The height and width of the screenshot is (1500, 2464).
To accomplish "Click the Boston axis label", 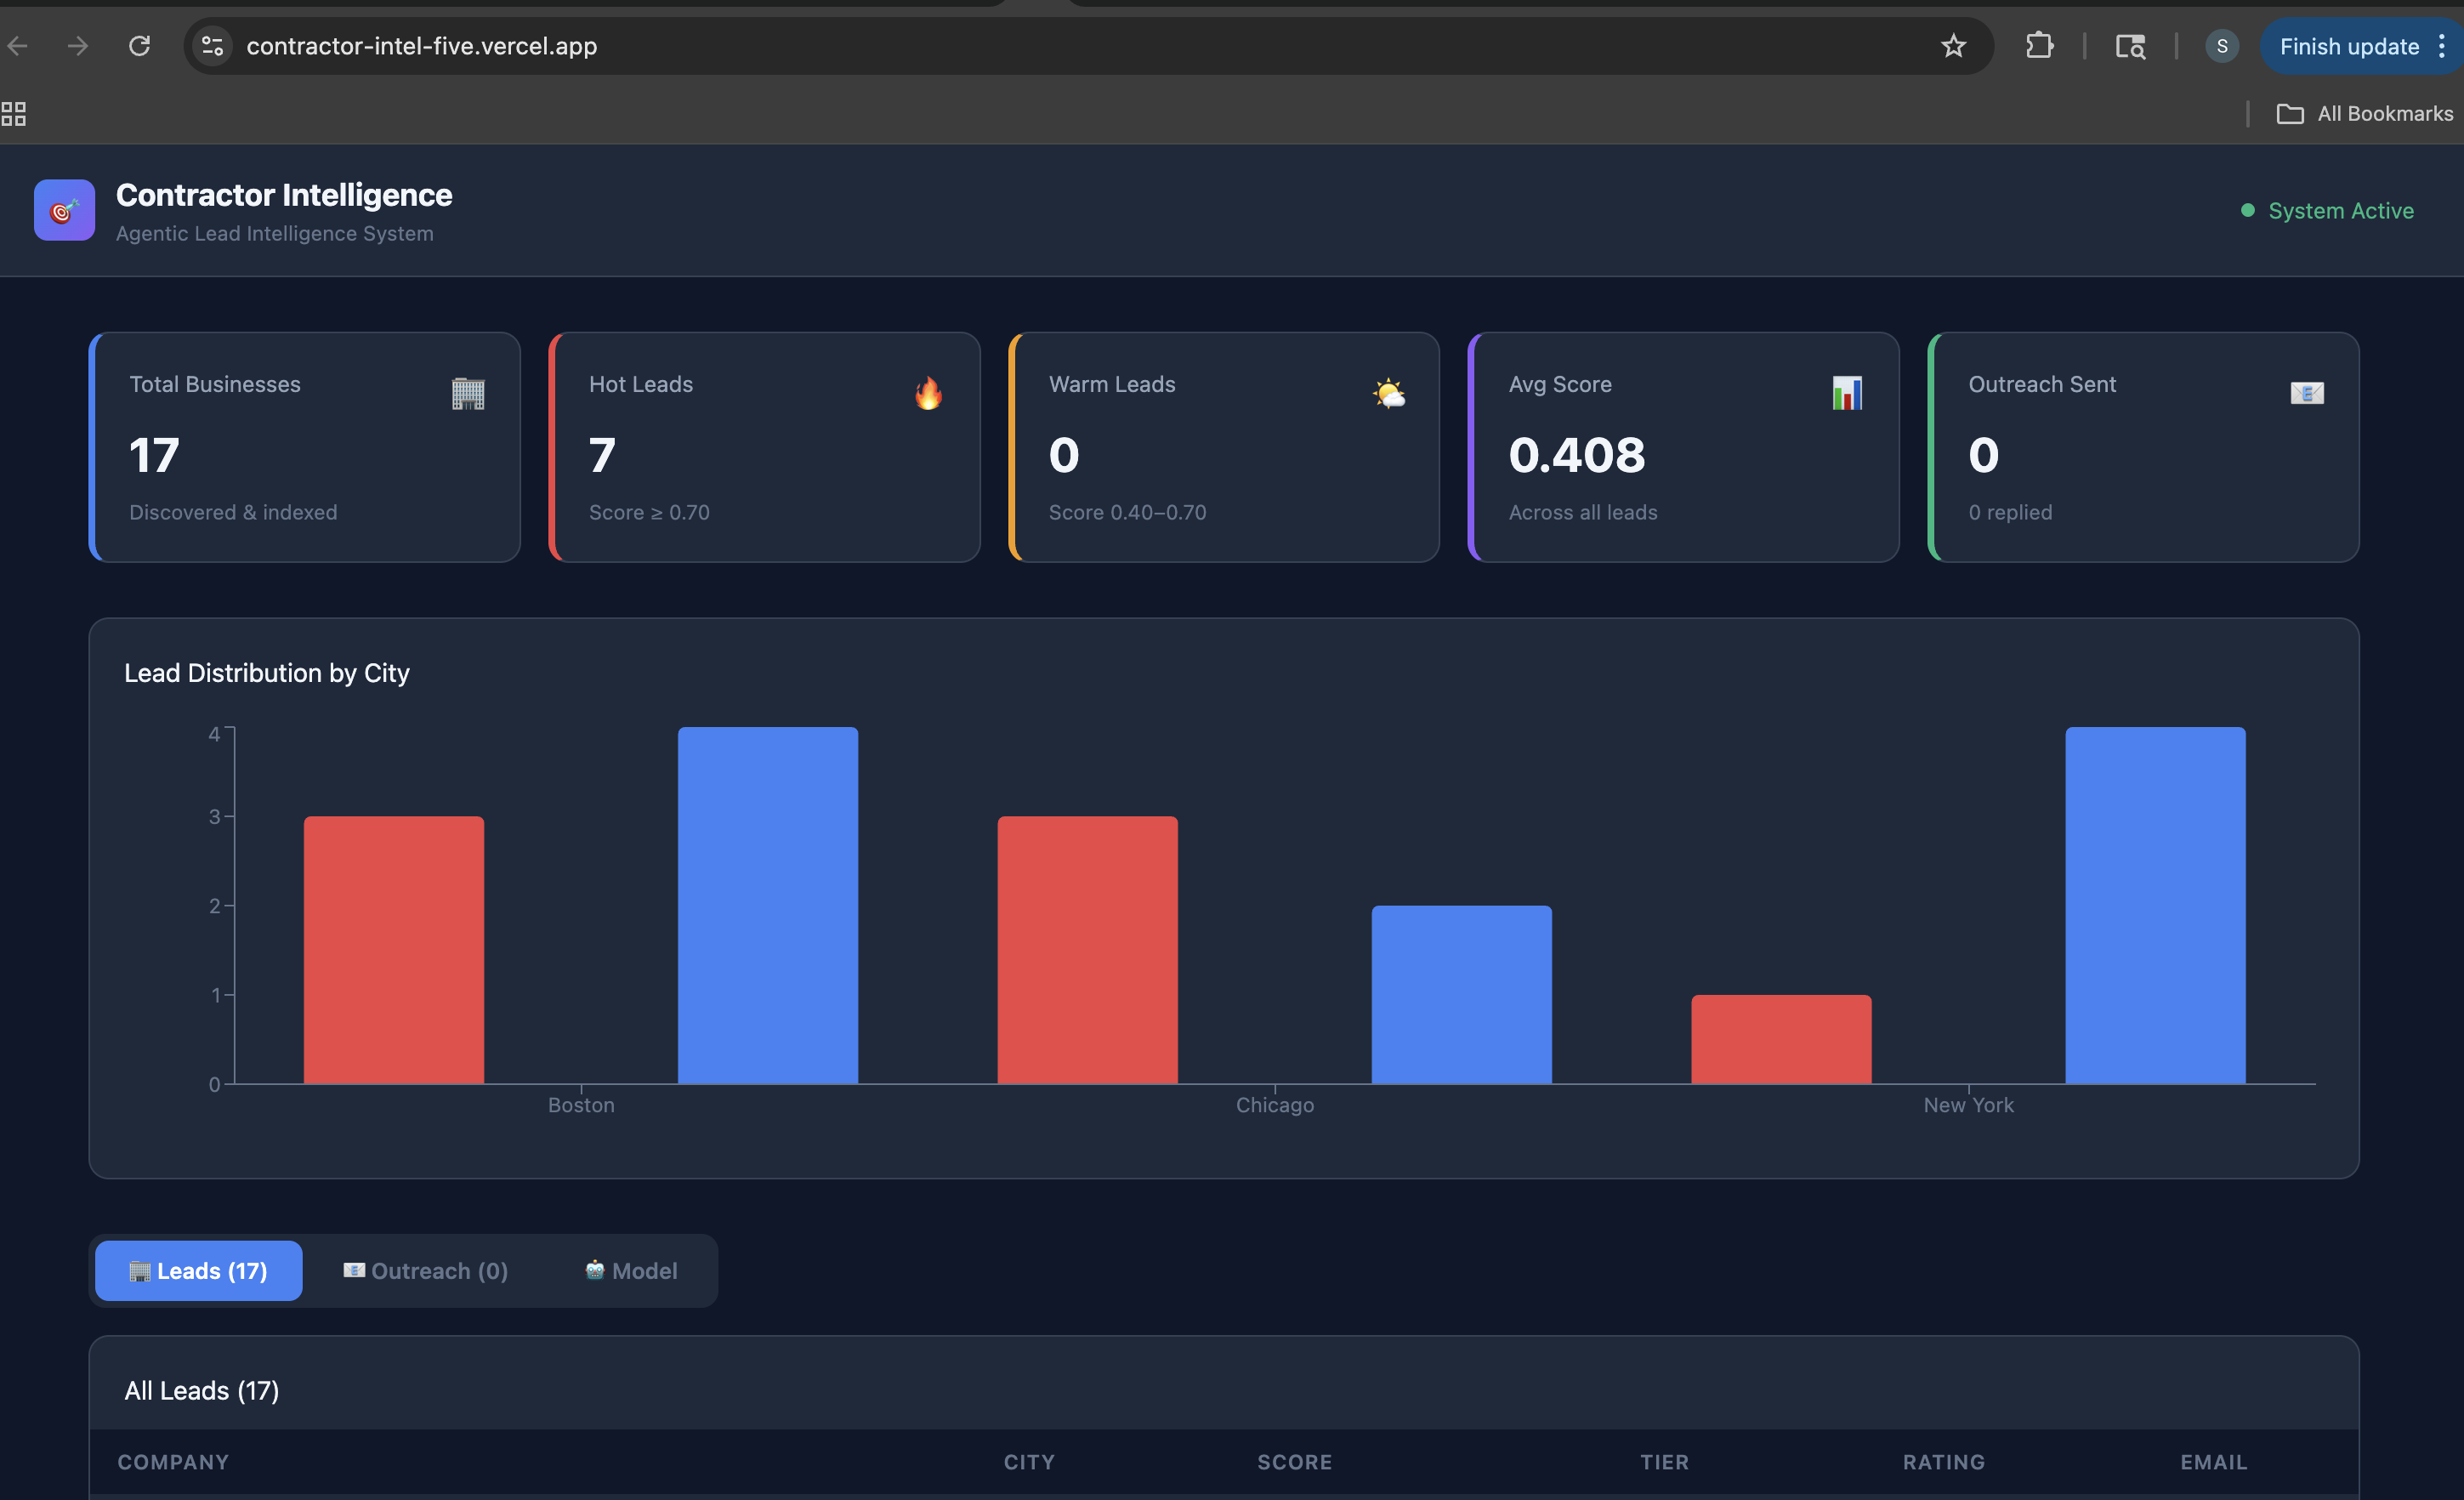I will pyautogui.click(x=581, y=1105).
